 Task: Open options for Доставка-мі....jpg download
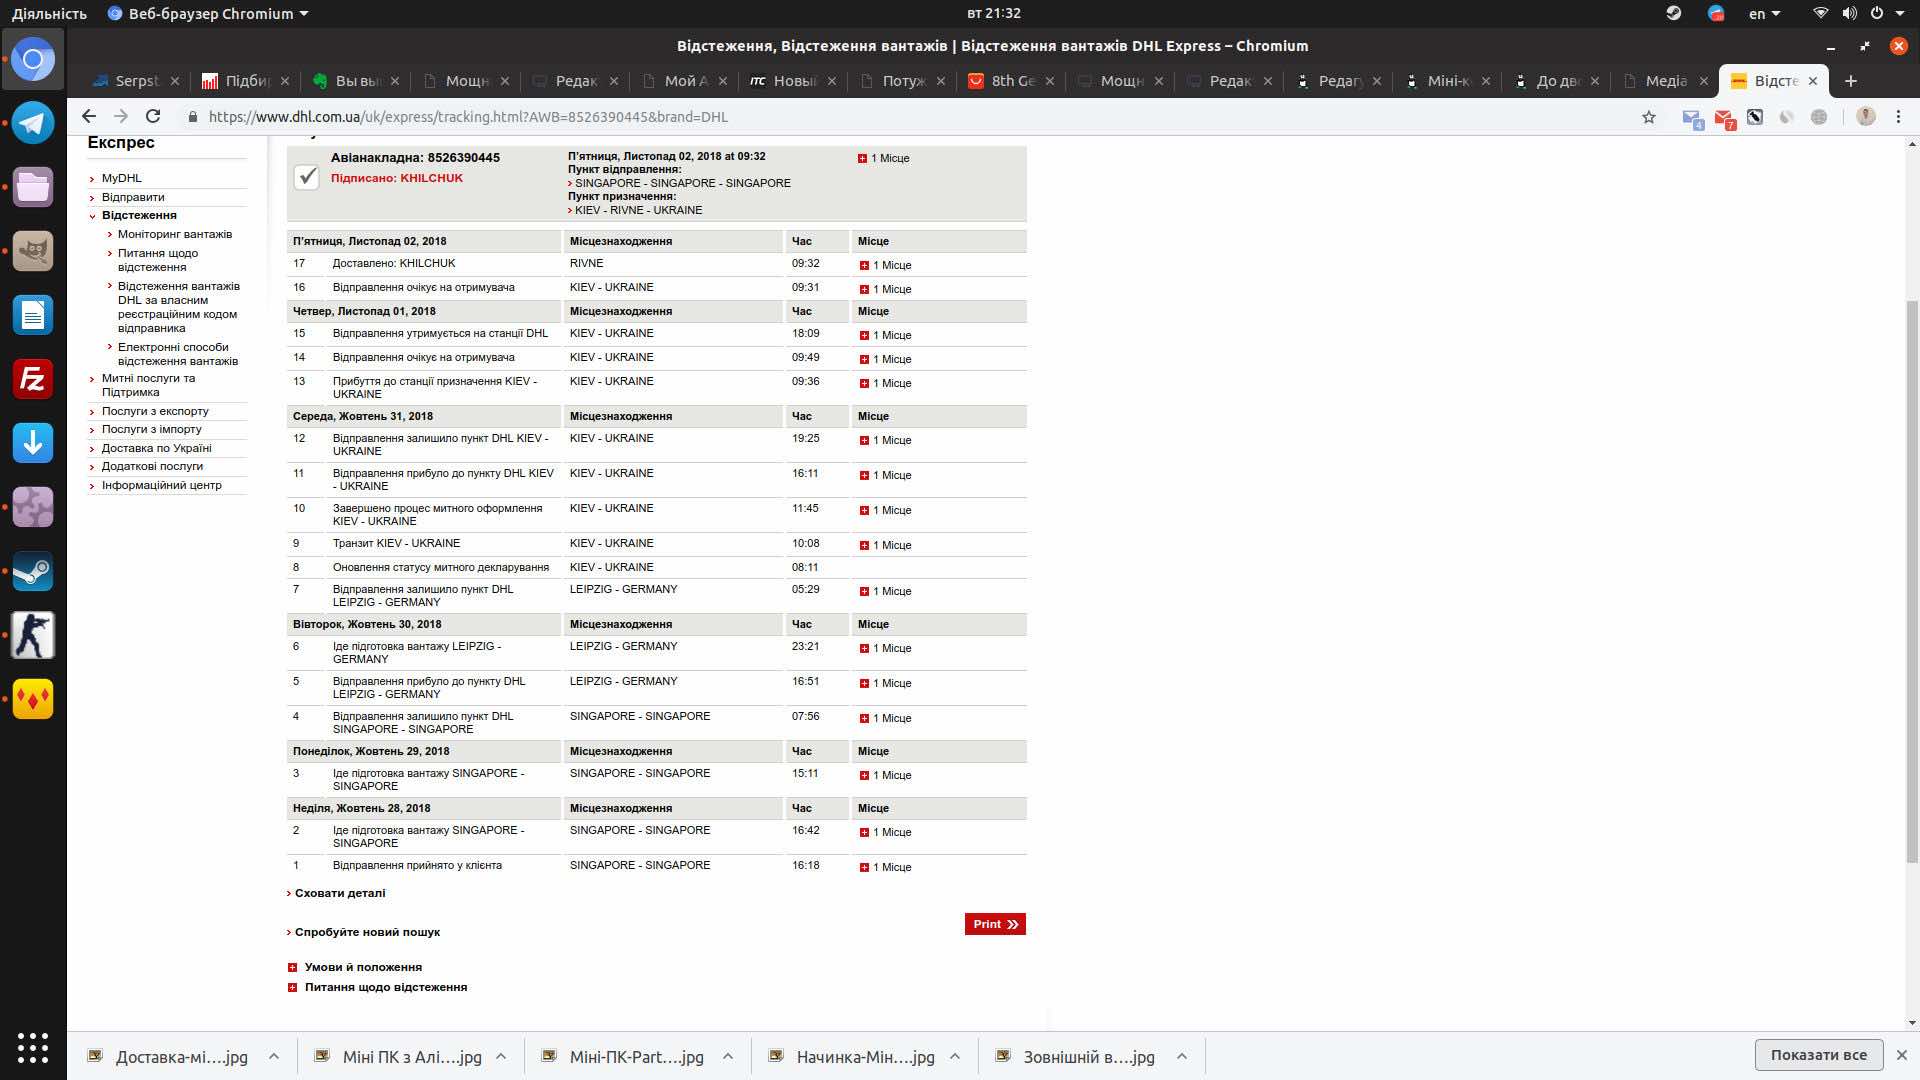point(274,1056)
